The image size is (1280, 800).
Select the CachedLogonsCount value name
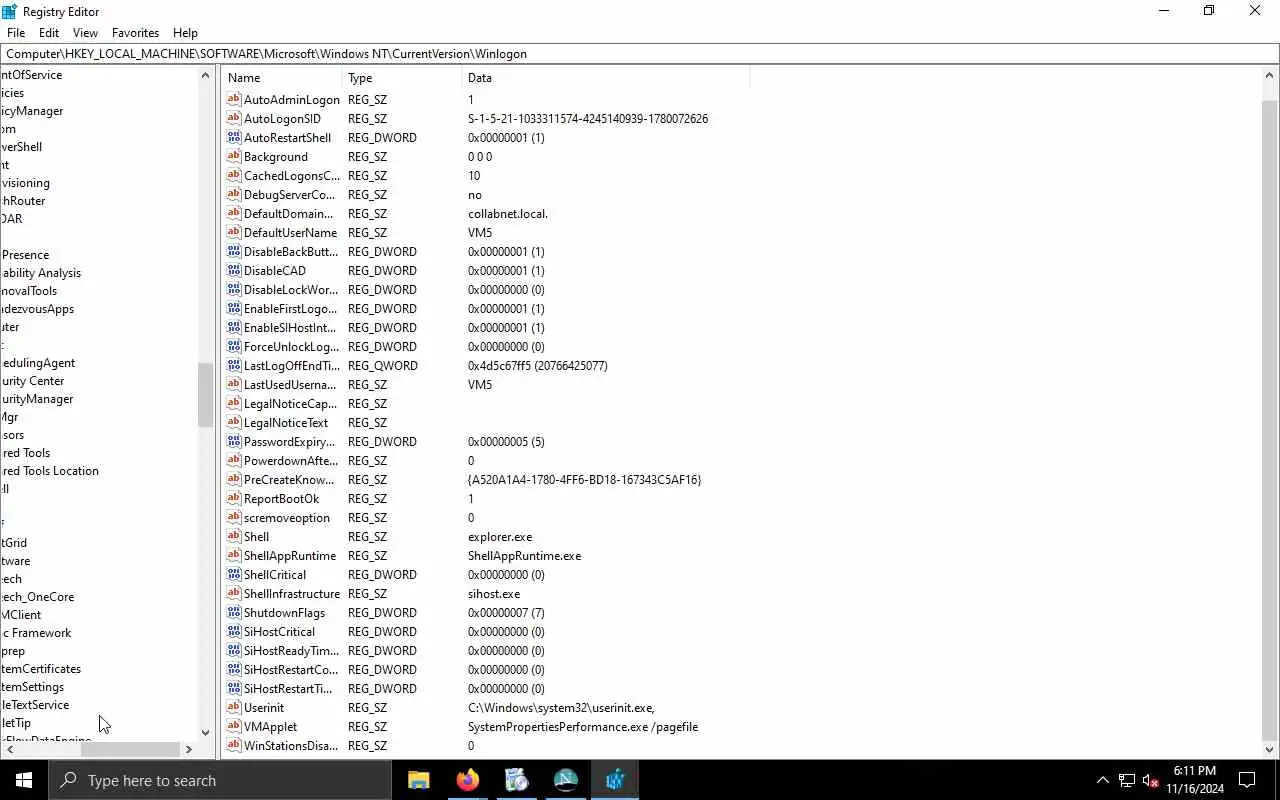pyautogui.click(x=292, y=175)
